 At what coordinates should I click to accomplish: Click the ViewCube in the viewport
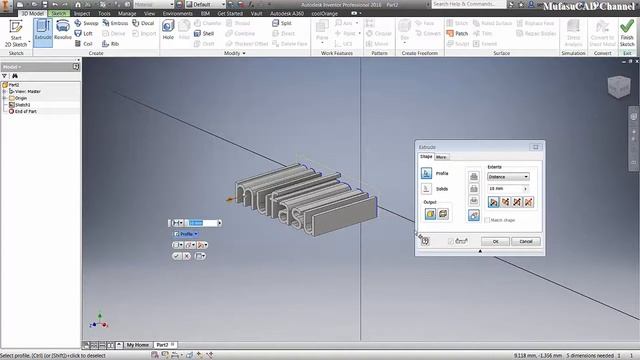point(619,87)
